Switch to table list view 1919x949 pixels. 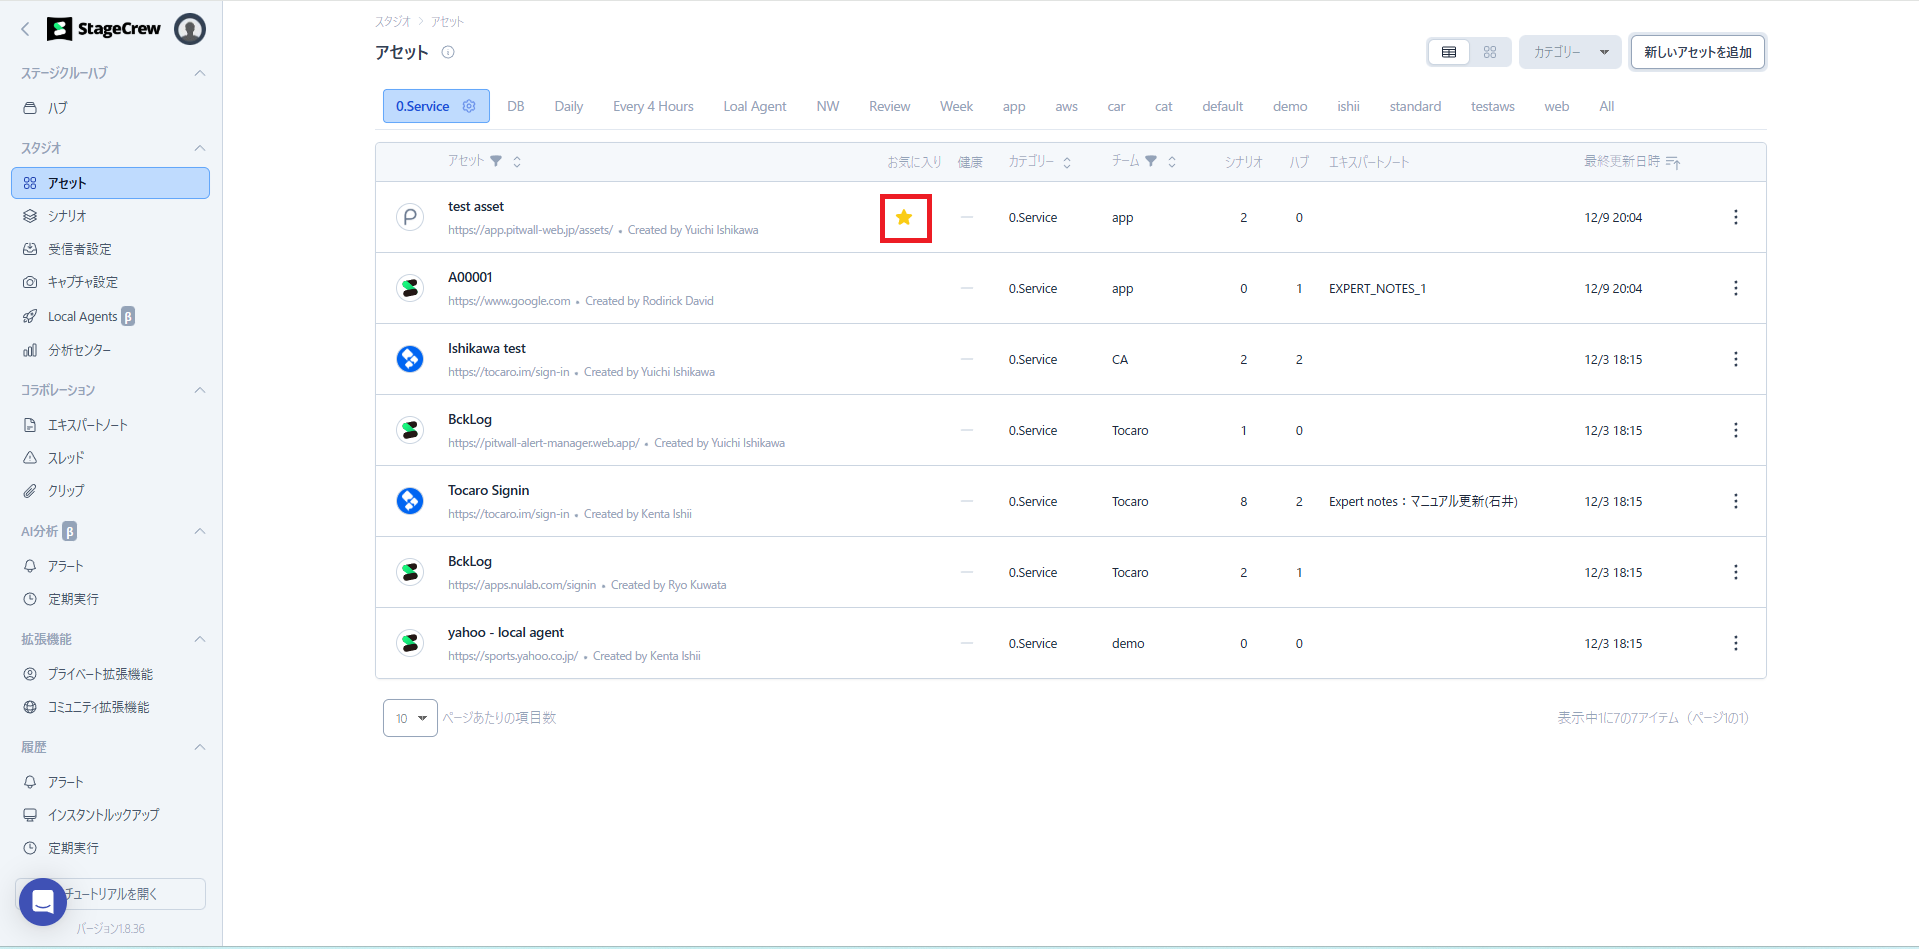(1448, 52)
